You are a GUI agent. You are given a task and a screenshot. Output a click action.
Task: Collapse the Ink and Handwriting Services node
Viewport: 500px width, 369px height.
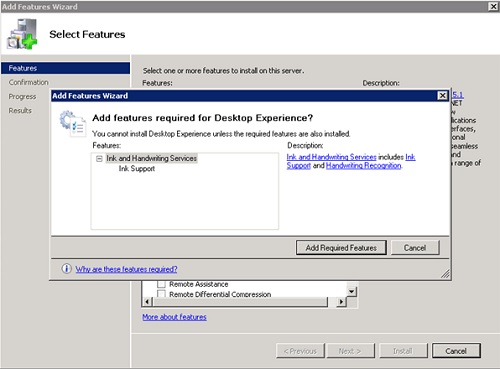pos(99,159)
